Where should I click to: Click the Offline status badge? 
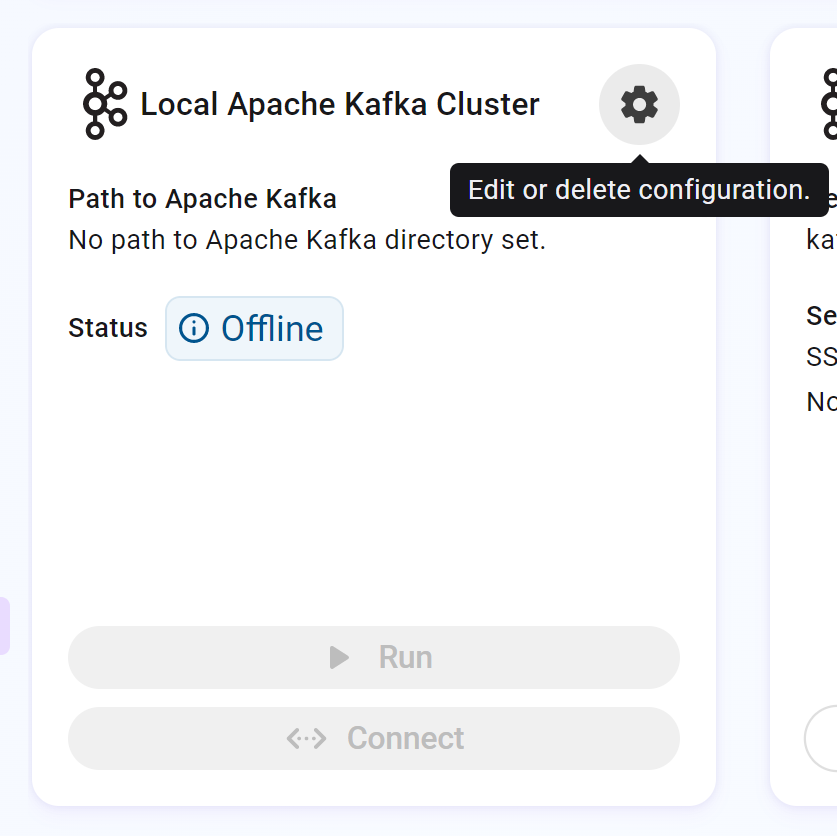click(x=254, y=328)
